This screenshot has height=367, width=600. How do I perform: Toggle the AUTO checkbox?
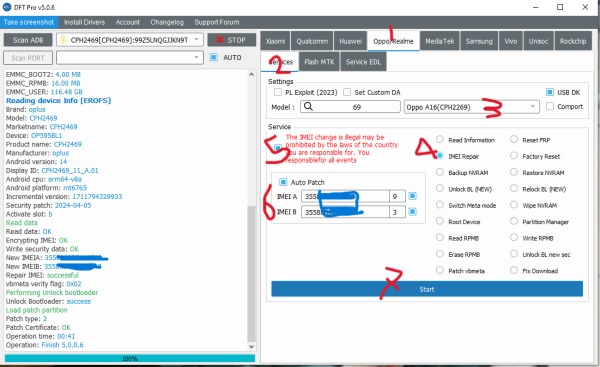(214, 57)
